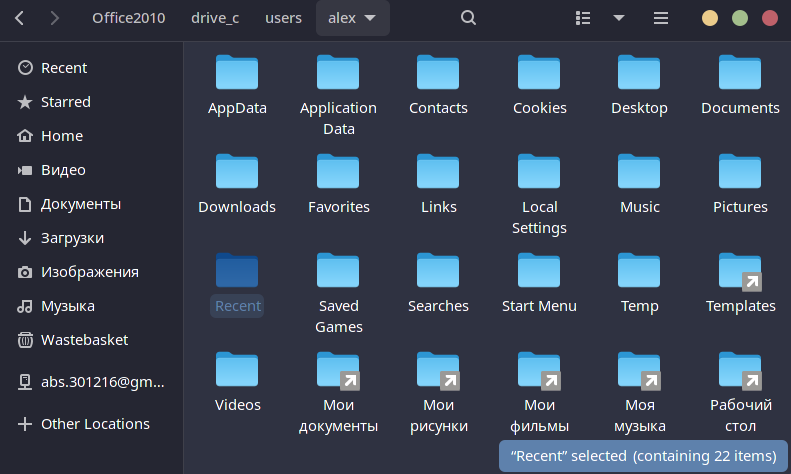Jump to Office2010 in path bar

128,18
